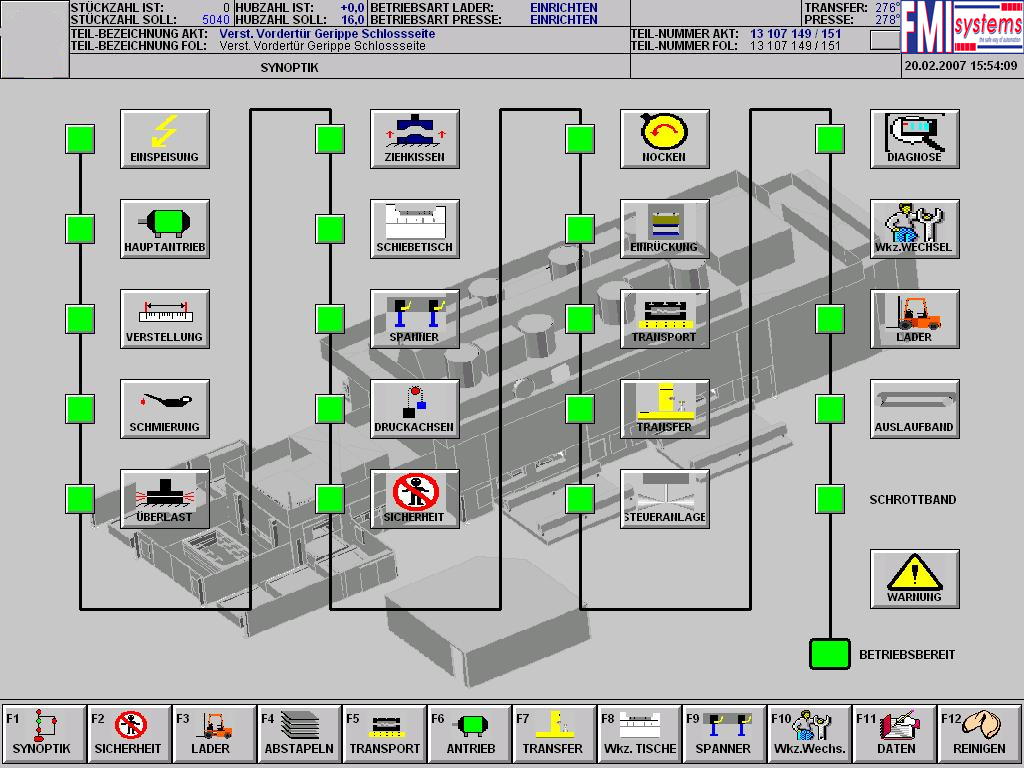Click green status square left of Schrottband
This screenshot has width=1024, height=768.
click(830, 499)
